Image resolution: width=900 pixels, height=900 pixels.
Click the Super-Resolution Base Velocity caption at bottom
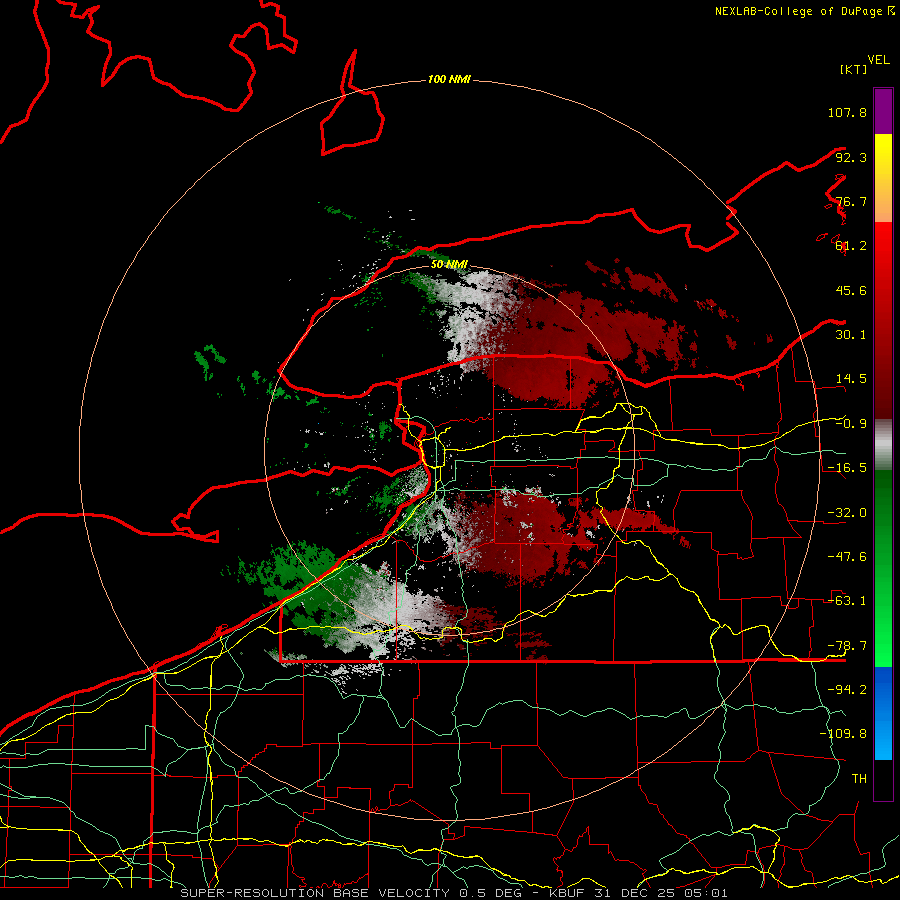coord(454,893)
